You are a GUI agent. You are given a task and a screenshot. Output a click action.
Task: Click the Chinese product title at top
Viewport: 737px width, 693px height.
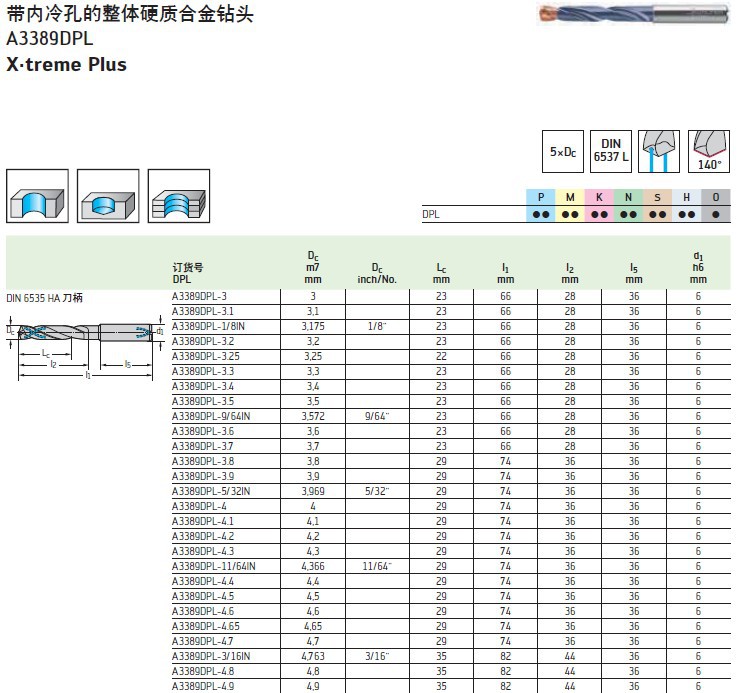click(x=130, y=14)
